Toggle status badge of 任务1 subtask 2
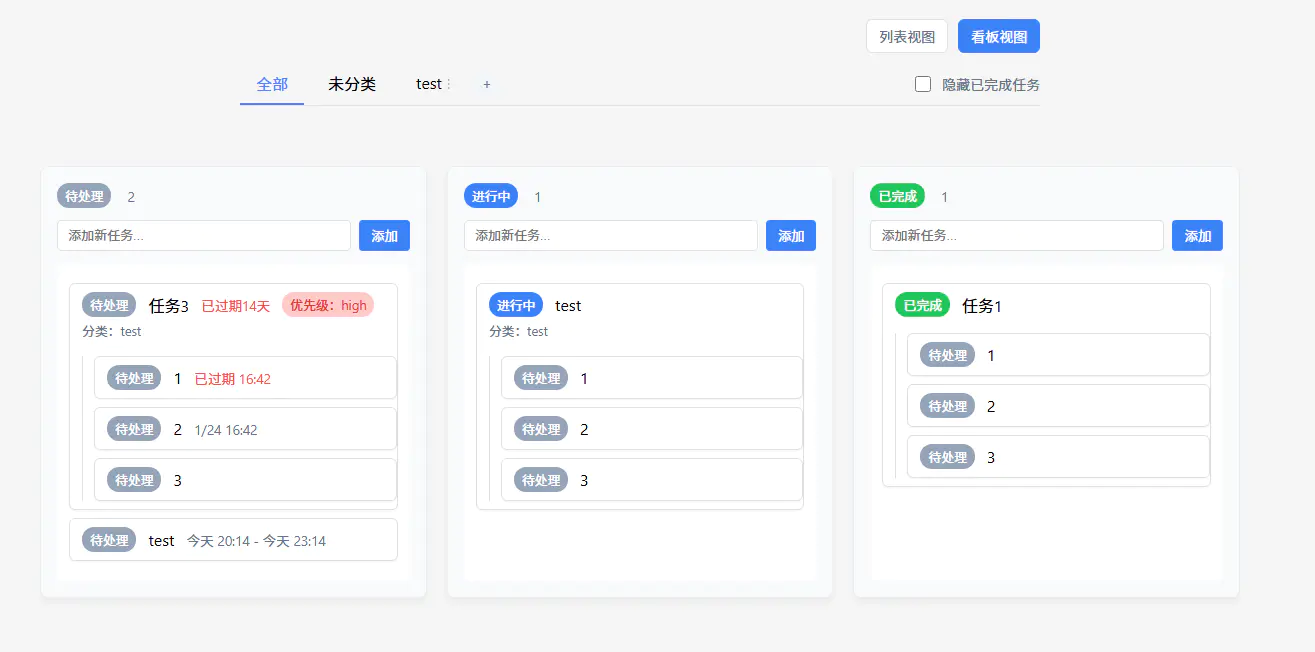The height and width of the screenshot is (652, 1315). [x=947, y=406]
